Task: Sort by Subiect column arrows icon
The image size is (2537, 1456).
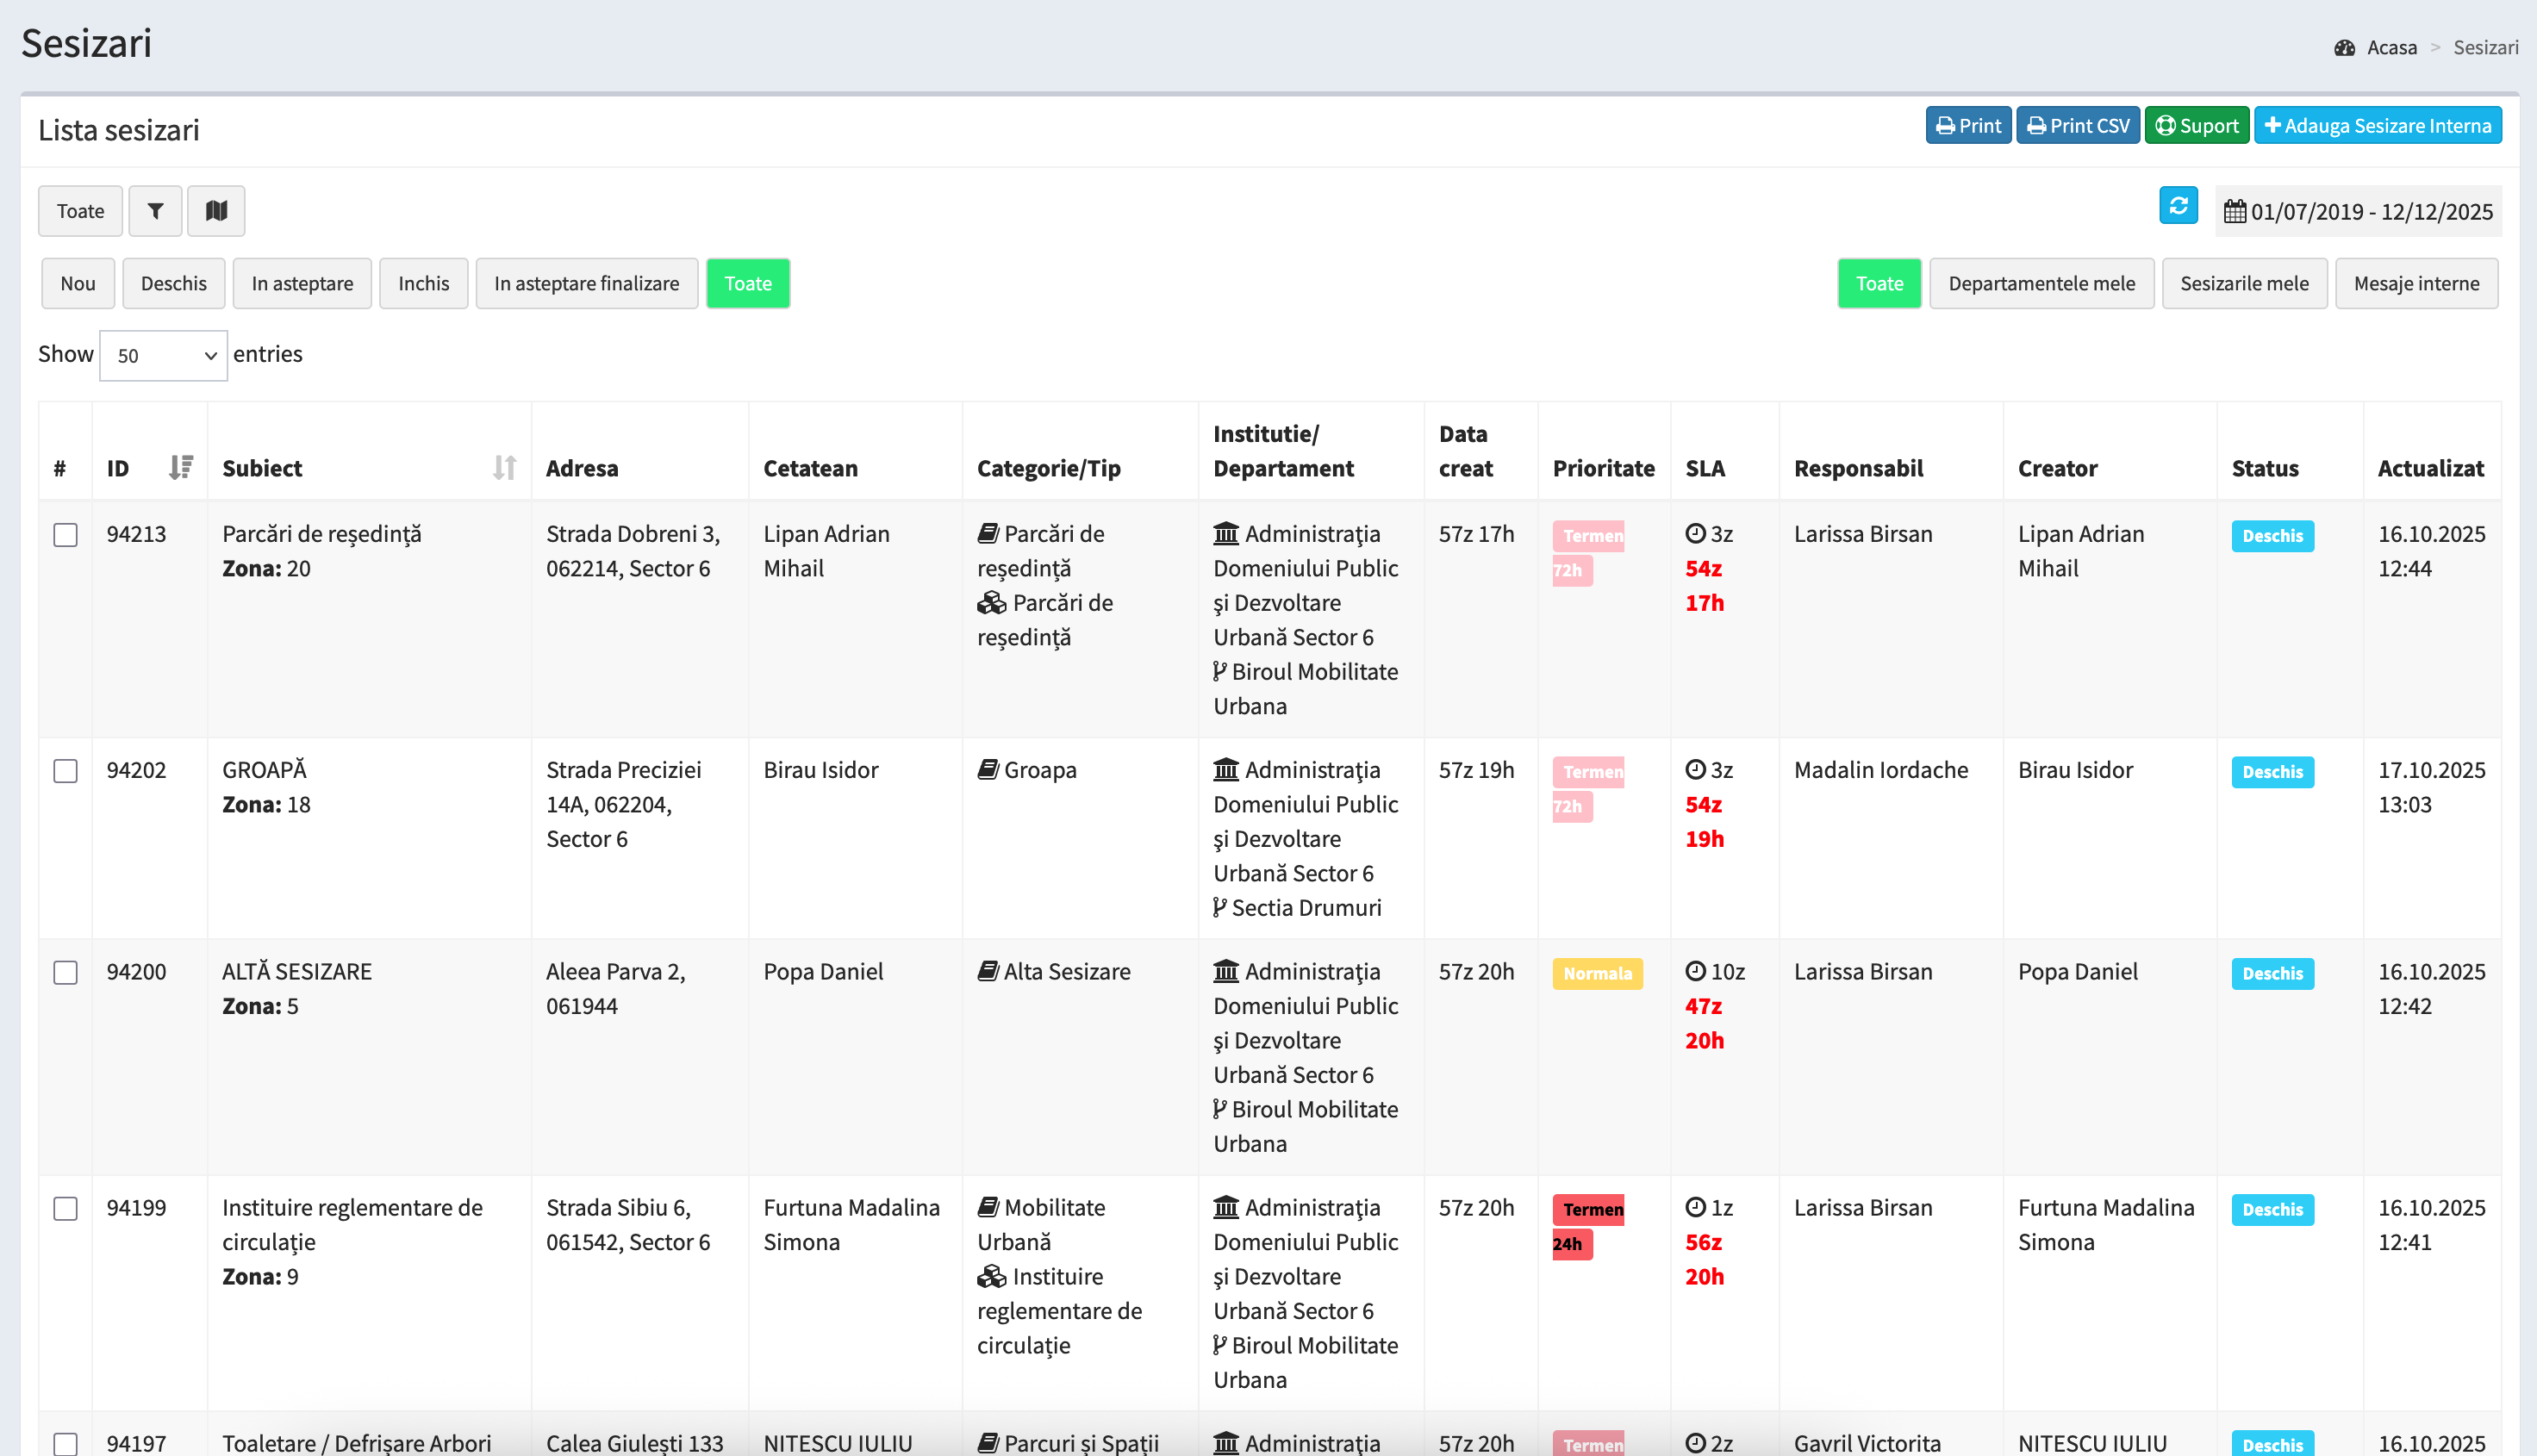Action: 504,467
